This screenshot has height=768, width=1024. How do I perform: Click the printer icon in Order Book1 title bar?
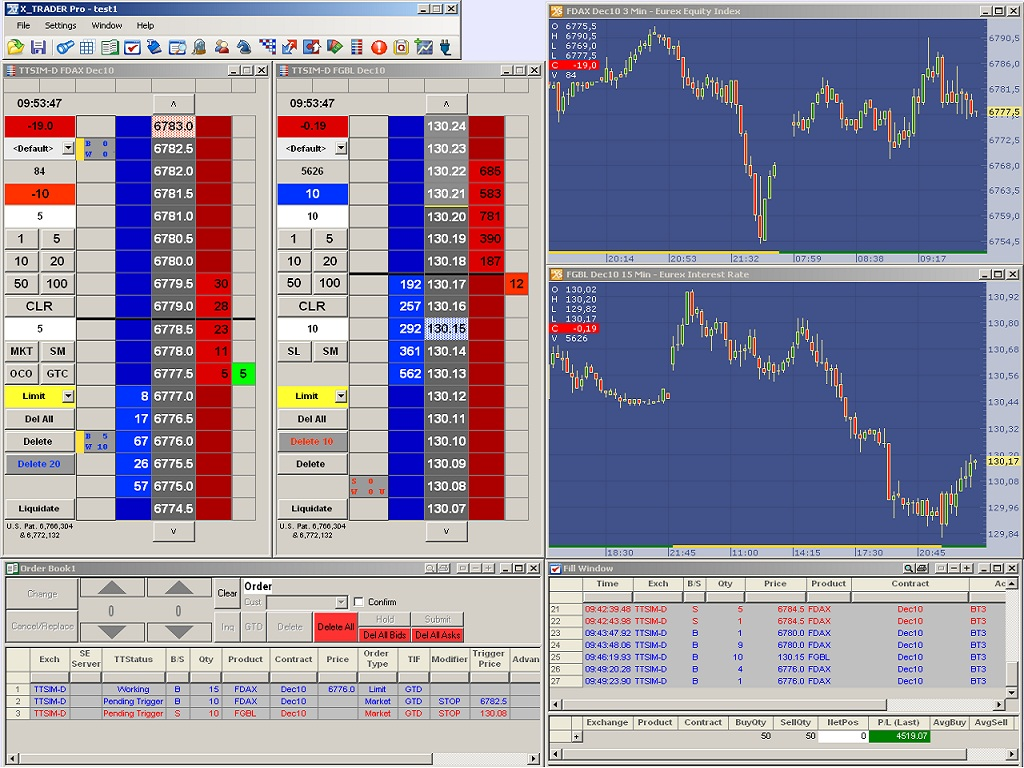443,569
